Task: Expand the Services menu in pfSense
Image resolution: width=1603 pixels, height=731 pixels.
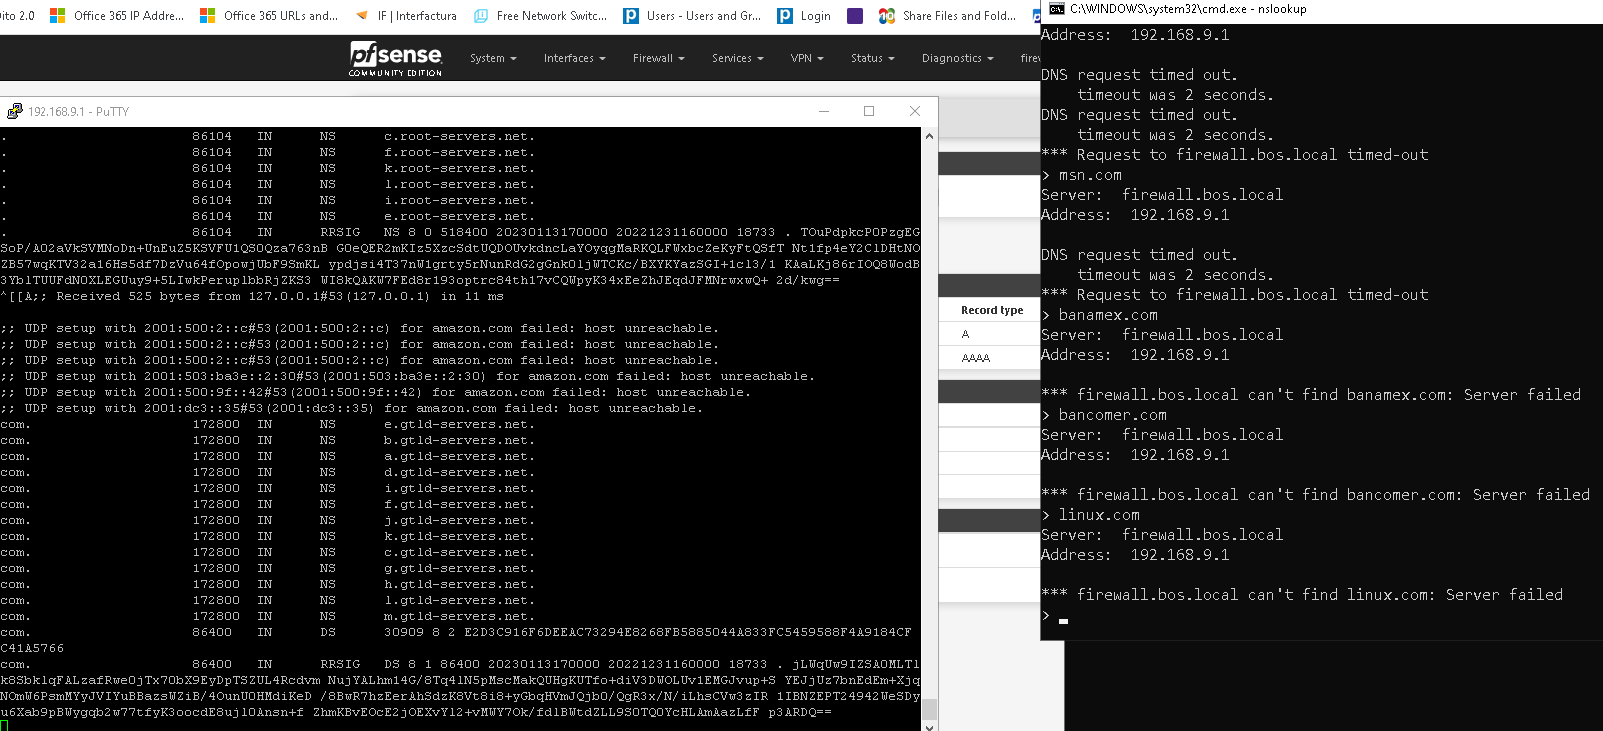Action: [x=737, y=58]
